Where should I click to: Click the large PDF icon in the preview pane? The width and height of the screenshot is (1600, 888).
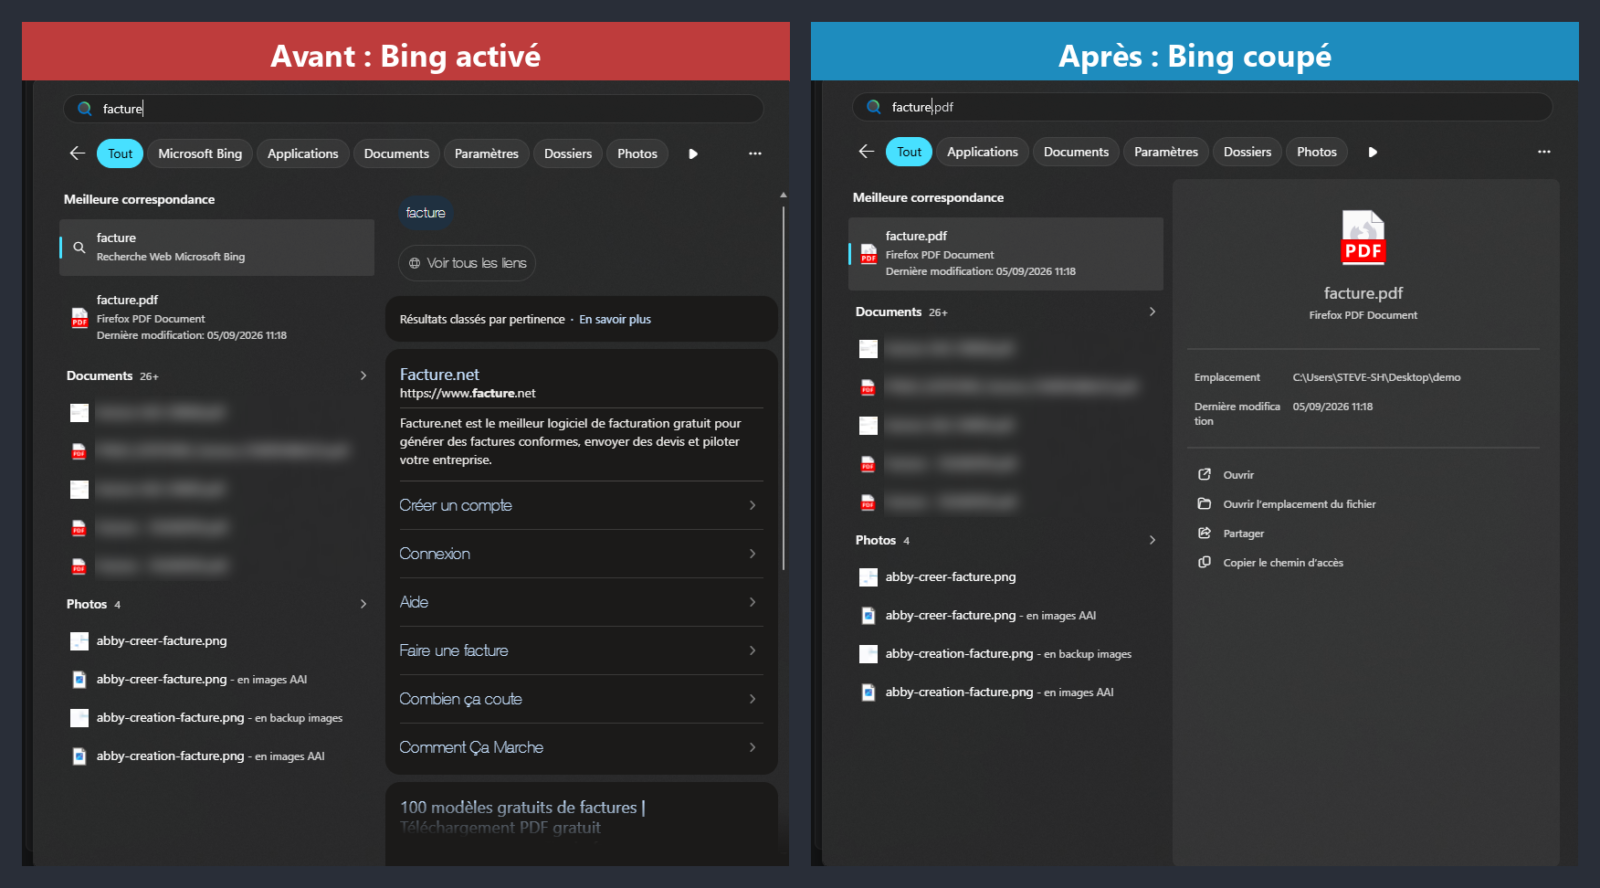tap(1363, 238)
